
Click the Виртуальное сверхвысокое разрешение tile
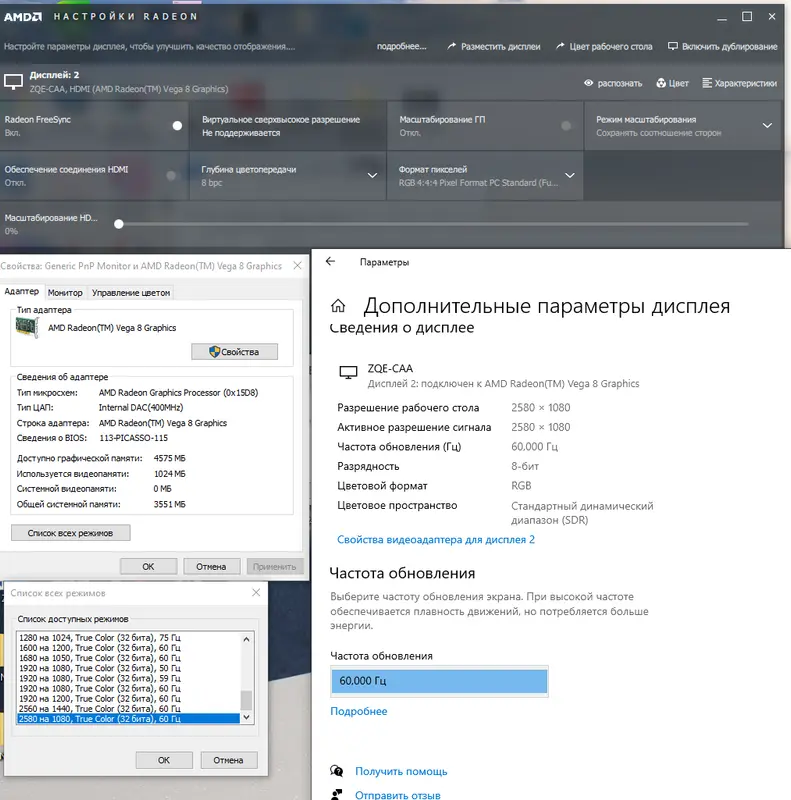click(288, 126)
